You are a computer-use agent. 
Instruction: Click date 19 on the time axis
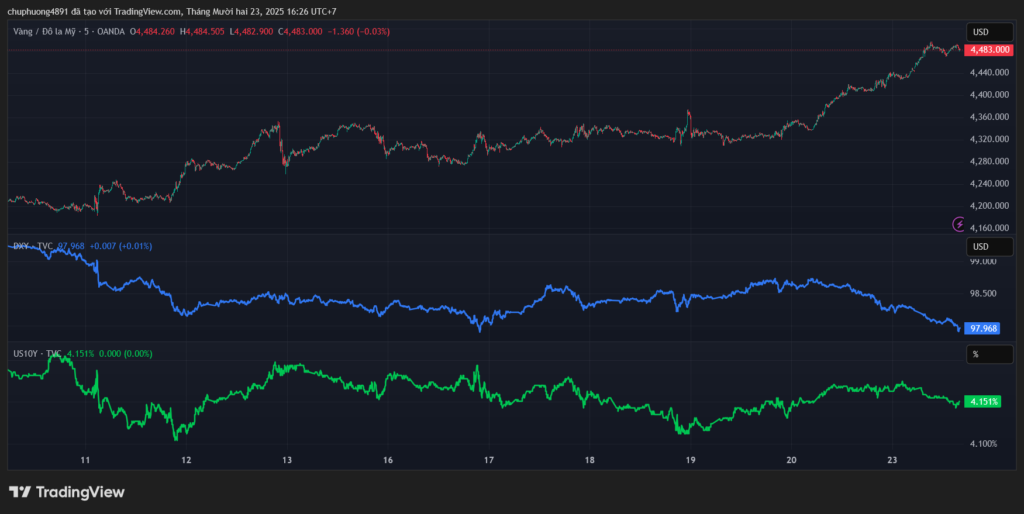[690, 461]
